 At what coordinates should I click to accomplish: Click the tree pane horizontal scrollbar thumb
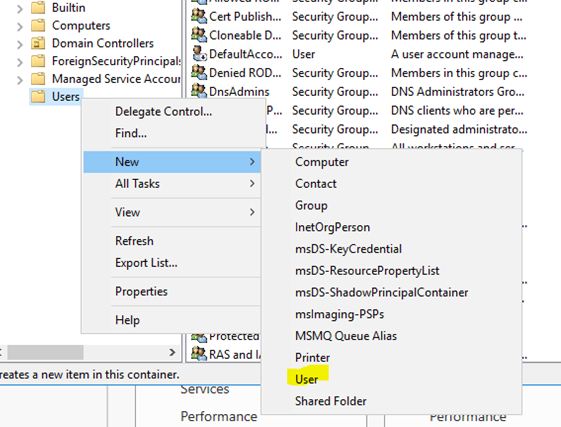coord(45,353)
